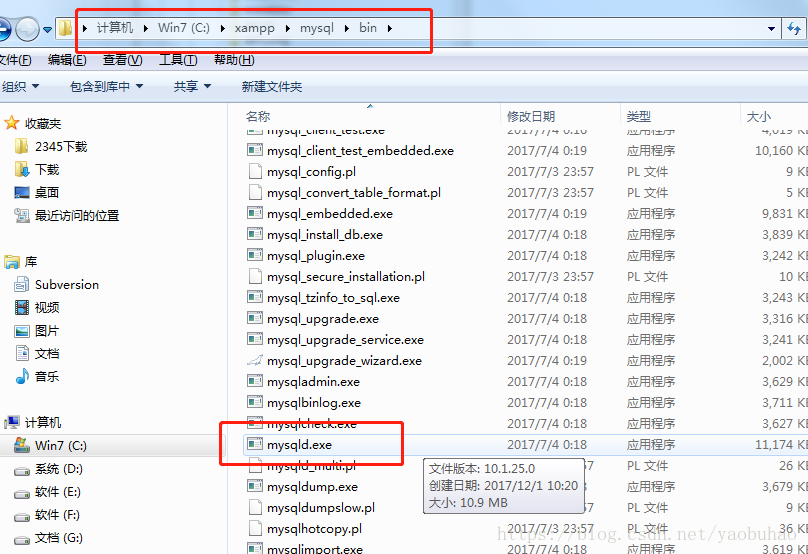The width and height of the screenshot is (808, 554).
Task: Click the 视频 film icon
Action: pos(22,308)
